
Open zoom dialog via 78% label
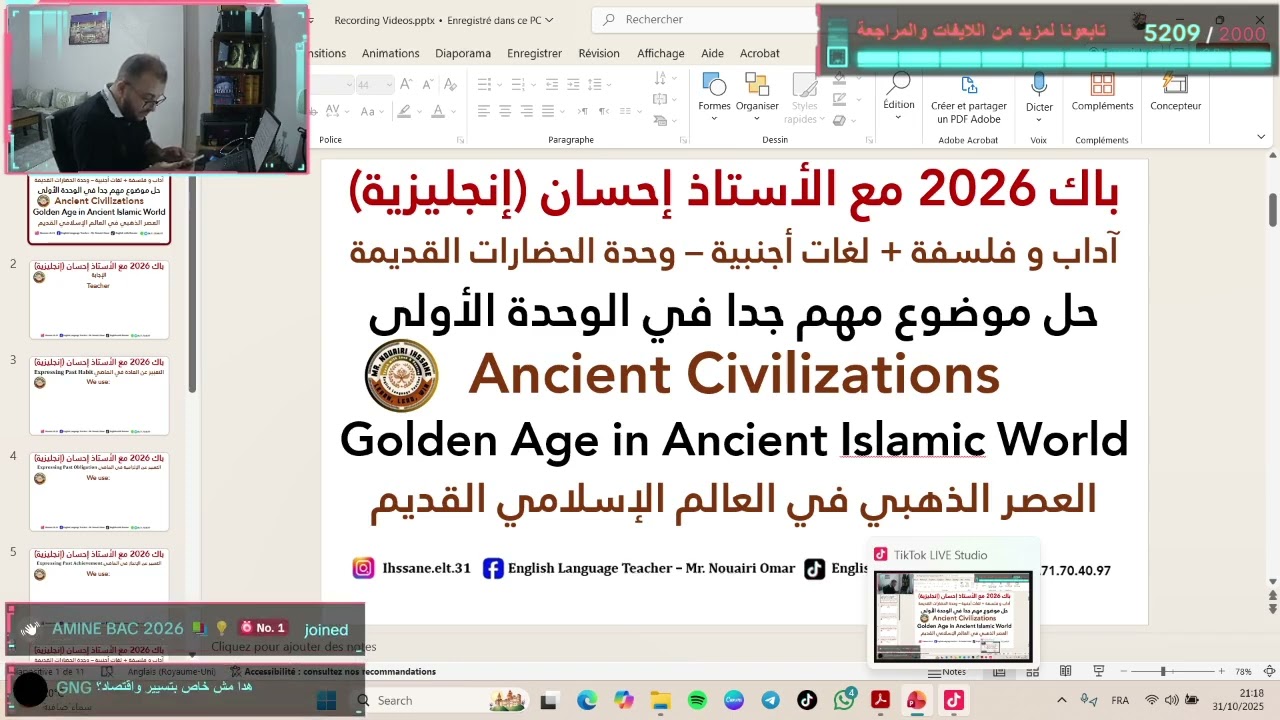click(1243, 672)
